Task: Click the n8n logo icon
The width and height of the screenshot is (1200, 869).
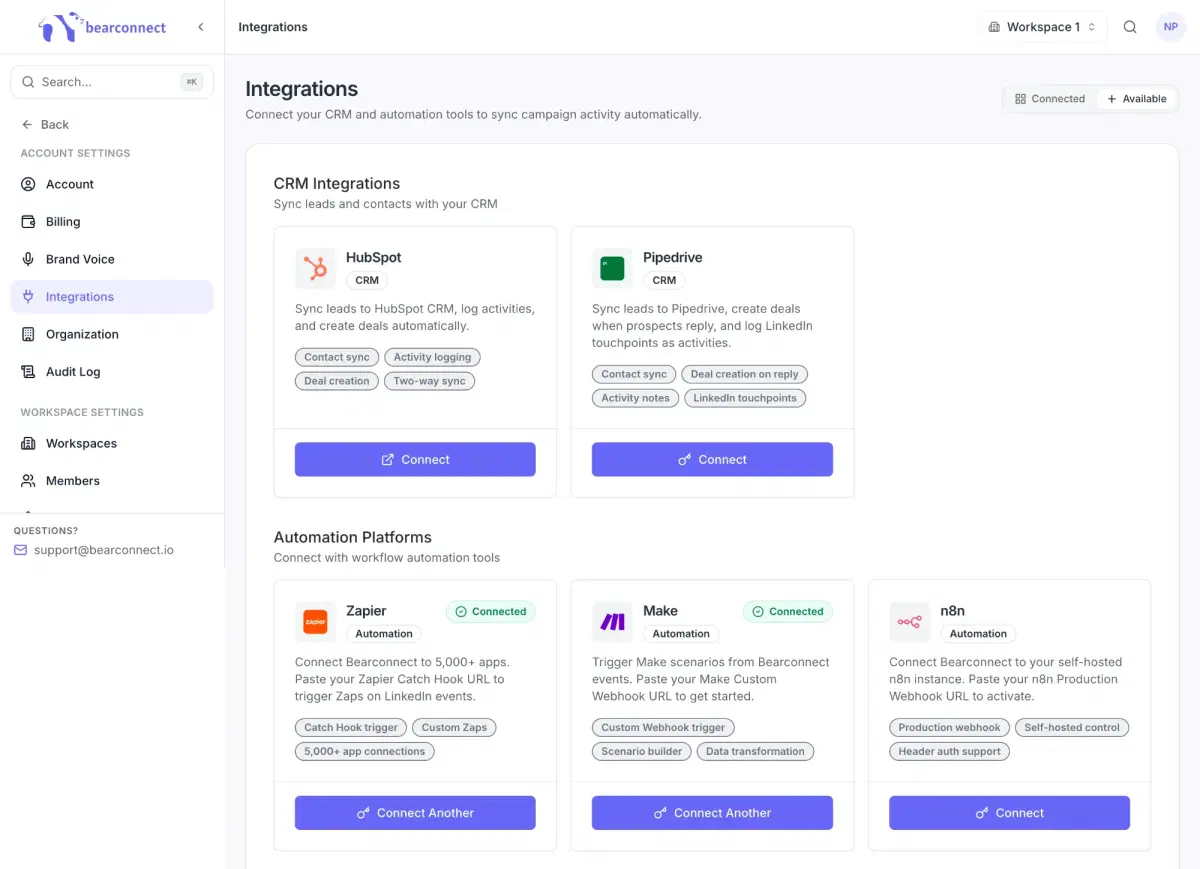Action: [x=909, y=621]
